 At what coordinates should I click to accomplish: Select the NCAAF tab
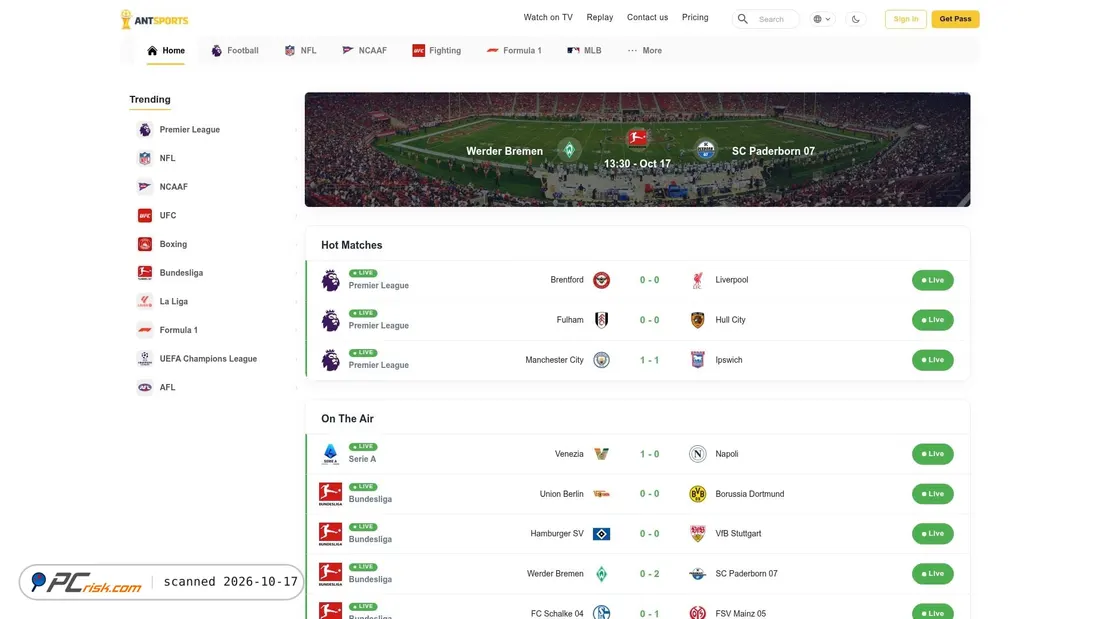click(365, 51)
